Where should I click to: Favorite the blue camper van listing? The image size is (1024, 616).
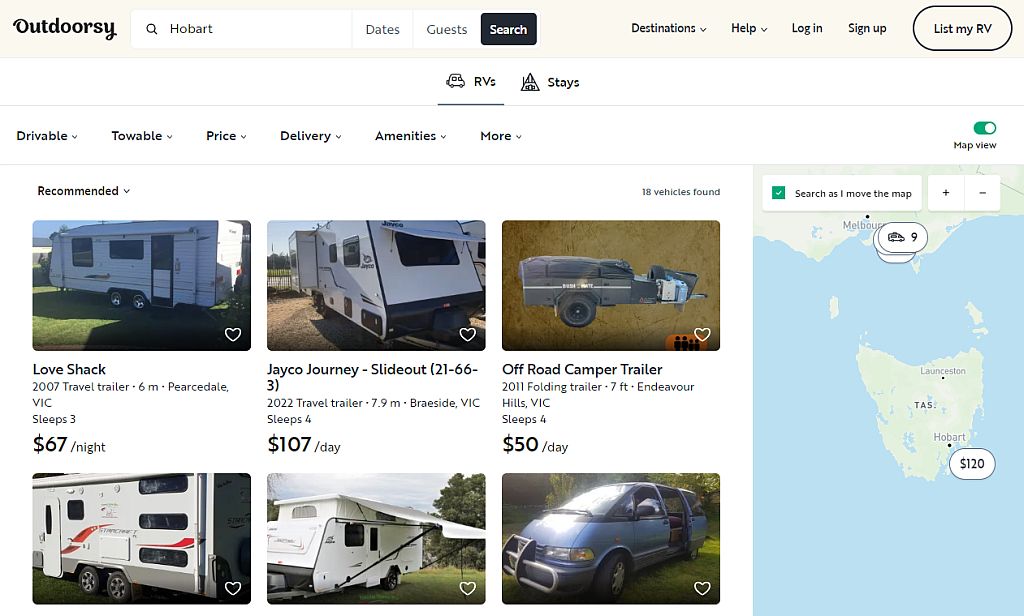[701, 588]
